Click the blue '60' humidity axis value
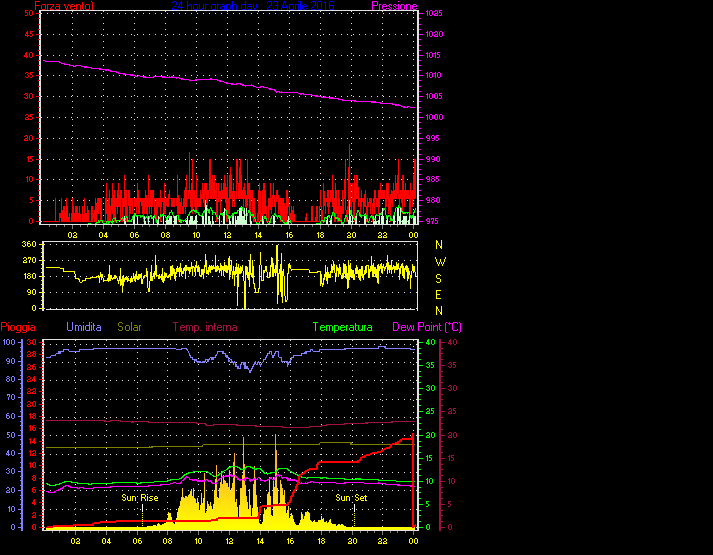The image size is (713, 555). tap(11, 416)
